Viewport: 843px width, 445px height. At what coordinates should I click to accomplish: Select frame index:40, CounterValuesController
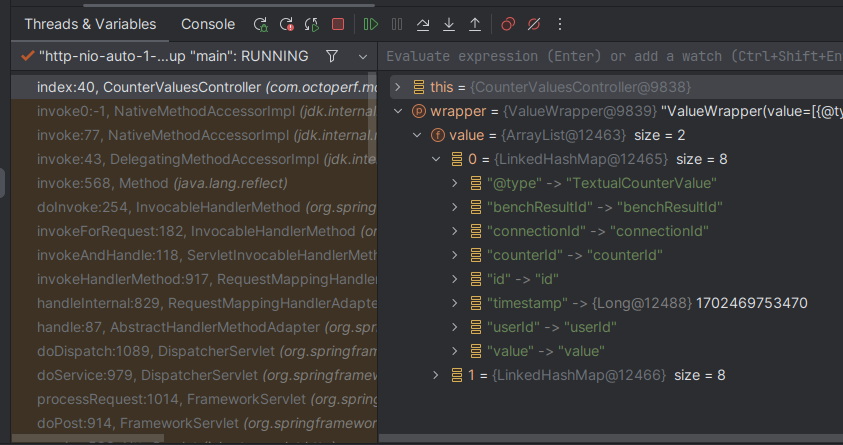click(x=194, y=87)
